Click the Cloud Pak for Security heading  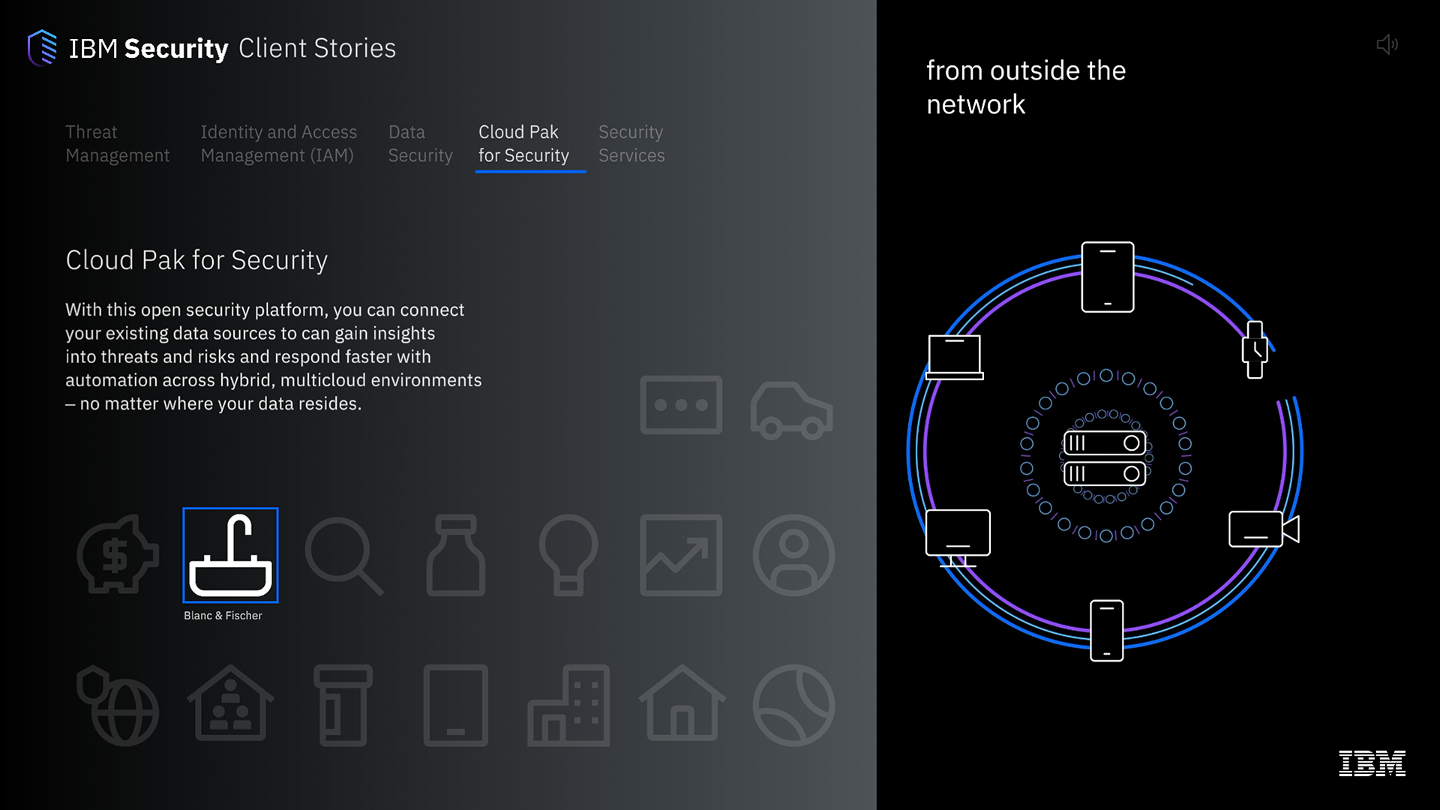click(x=197, y=260)
